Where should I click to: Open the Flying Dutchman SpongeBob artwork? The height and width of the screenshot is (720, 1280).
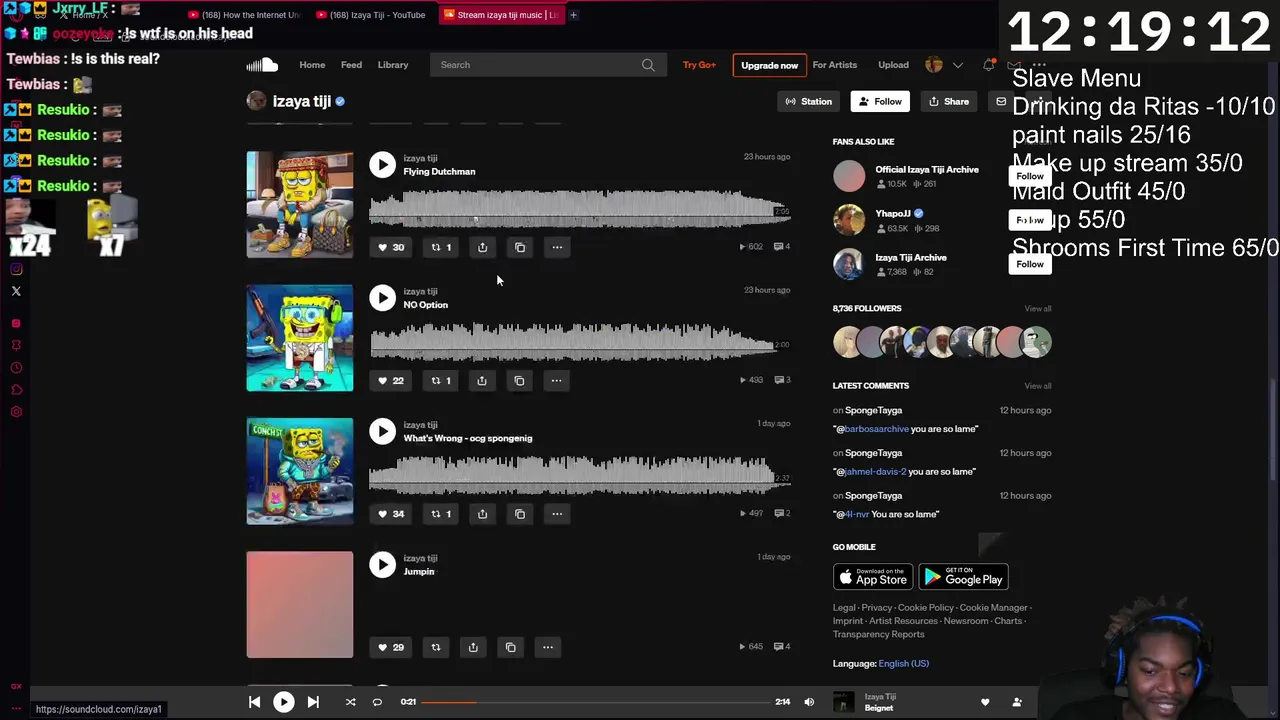[300, 204]
